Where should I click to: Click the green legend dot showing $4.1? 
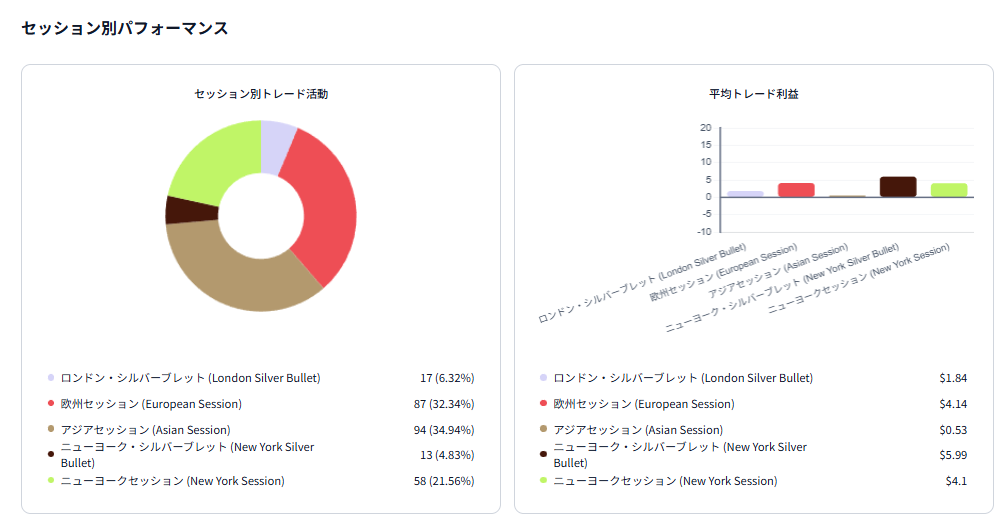543,481
